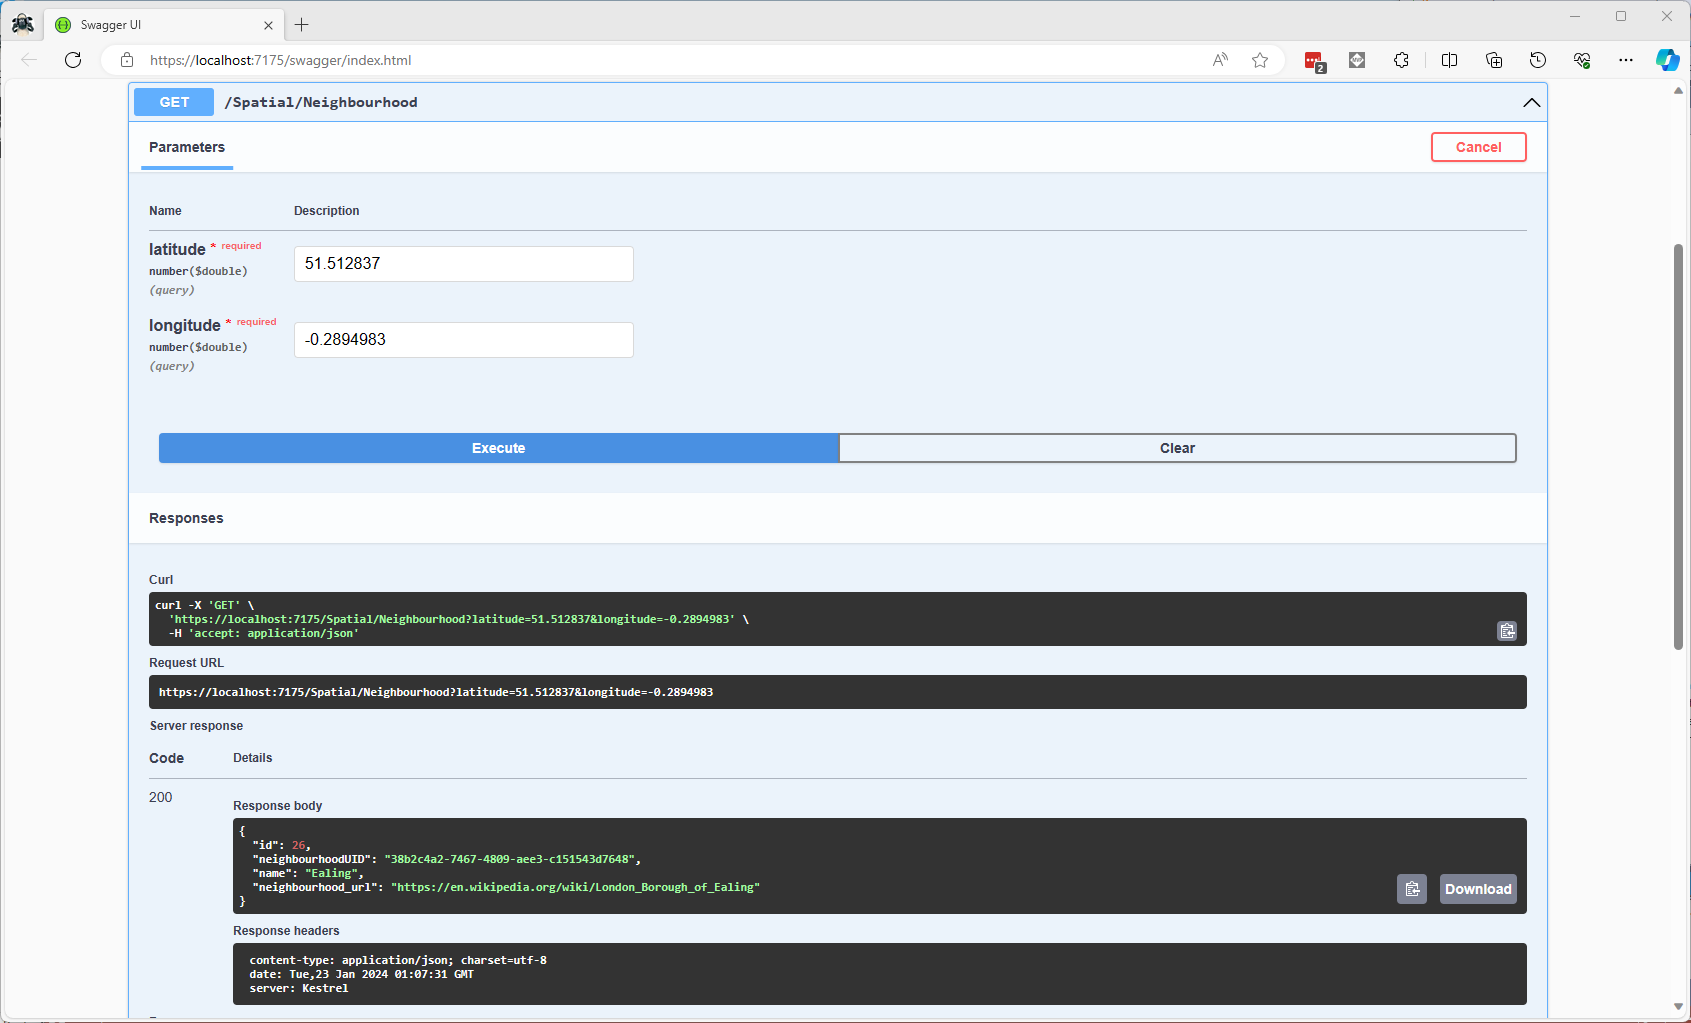Copy the response body to clipboard
1691x1023 pixels.
[x=1411, y=889]
